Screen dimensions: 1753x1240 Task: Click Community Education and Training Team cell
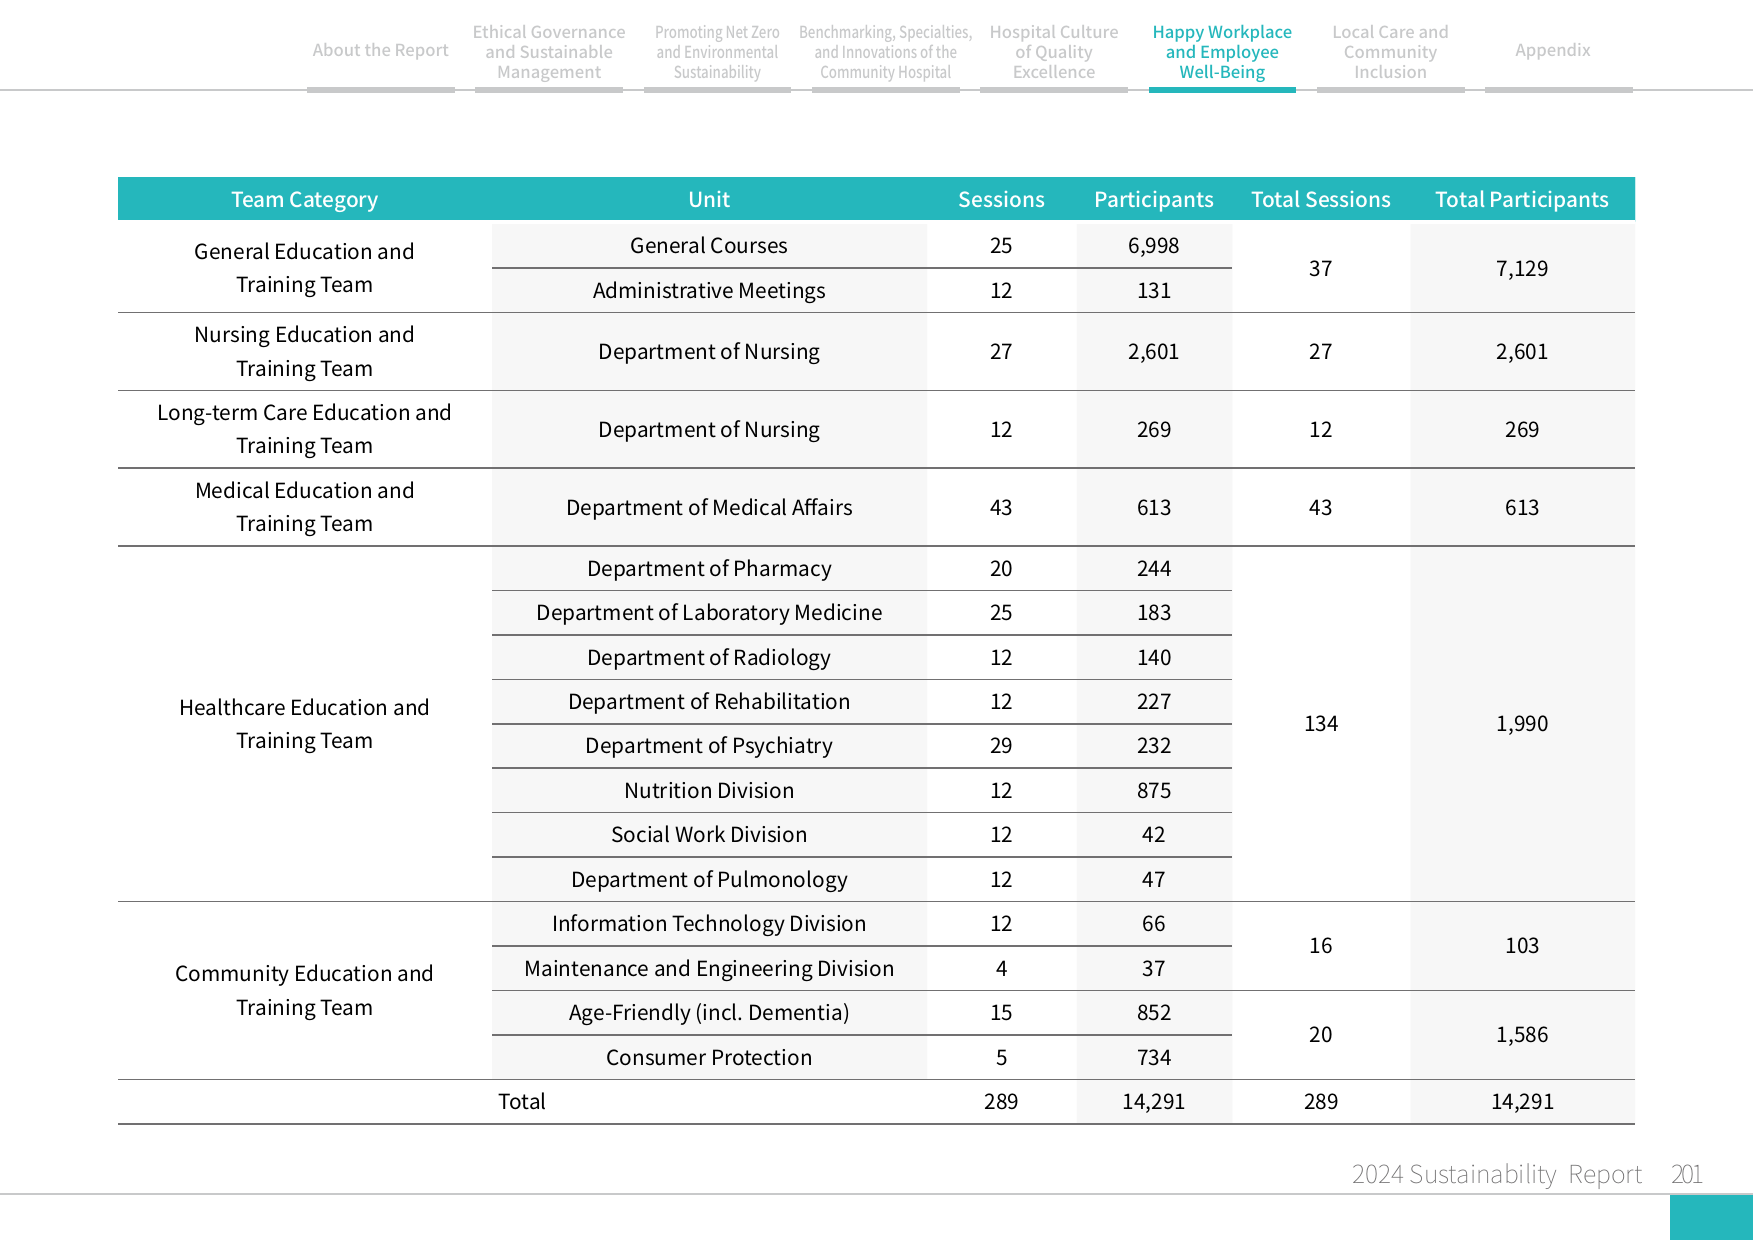tap(304, 990)
